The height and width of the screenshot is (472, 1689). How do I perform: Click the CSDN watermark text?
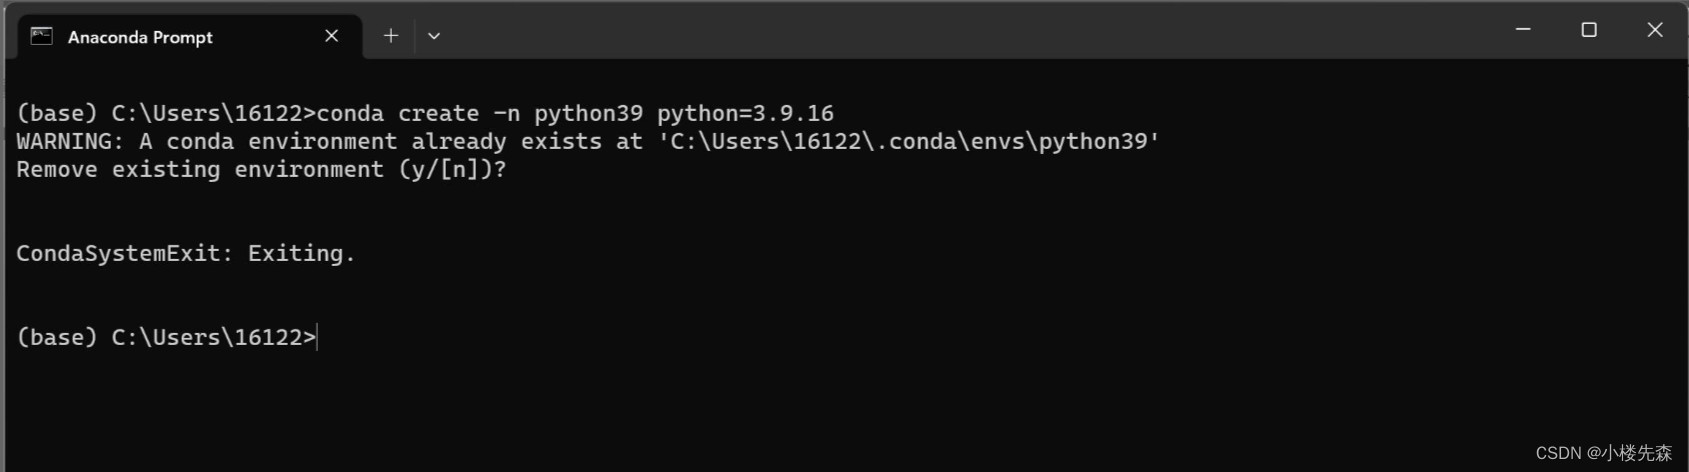1603,453
